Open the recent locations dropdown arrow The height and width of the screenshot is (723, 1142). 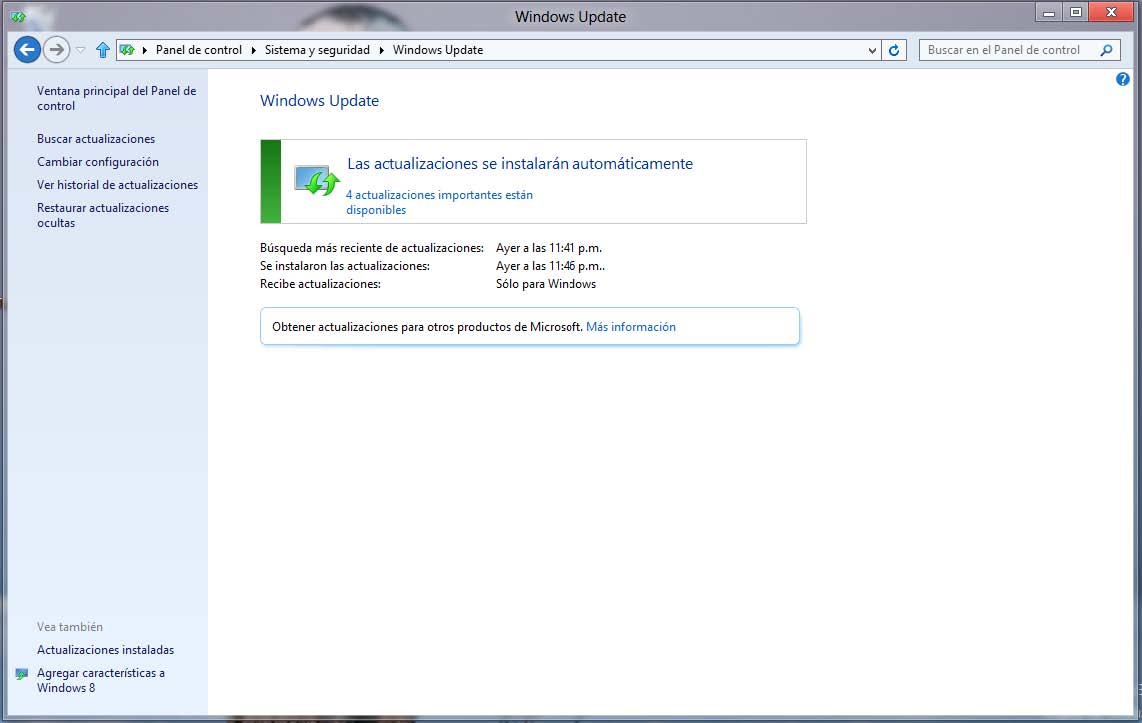pos(81,50)
